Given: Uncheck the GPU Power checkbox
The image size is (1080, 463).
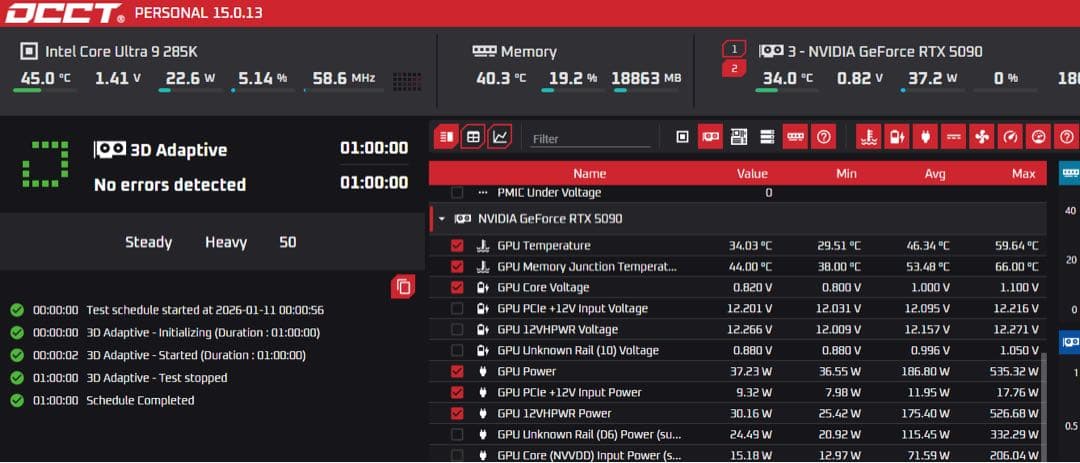Looking at the screenshot, I should point(457,371).
